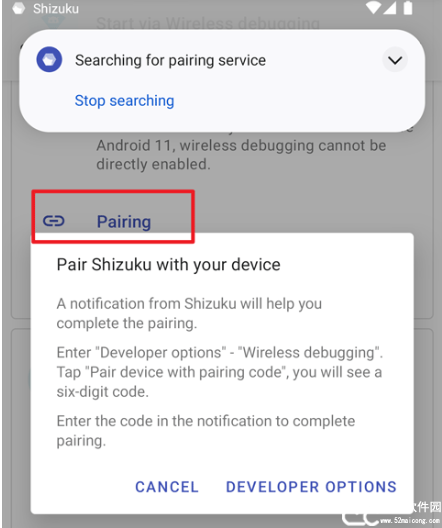Expand the notification with the chevron arrow
The height and width of the screenshot is (528, 442).
coord(395,60)
